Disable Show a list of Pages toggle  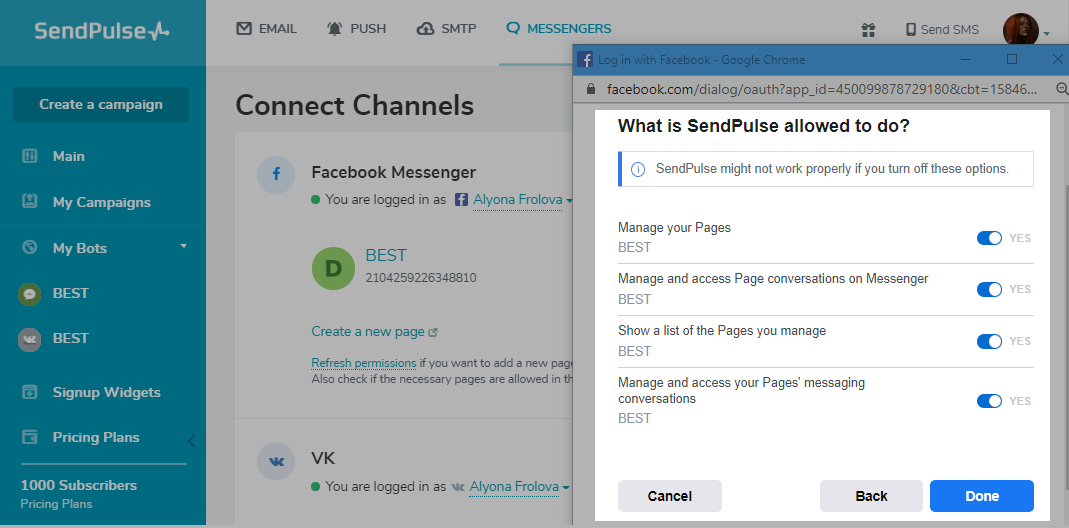[x=988, y=341]
